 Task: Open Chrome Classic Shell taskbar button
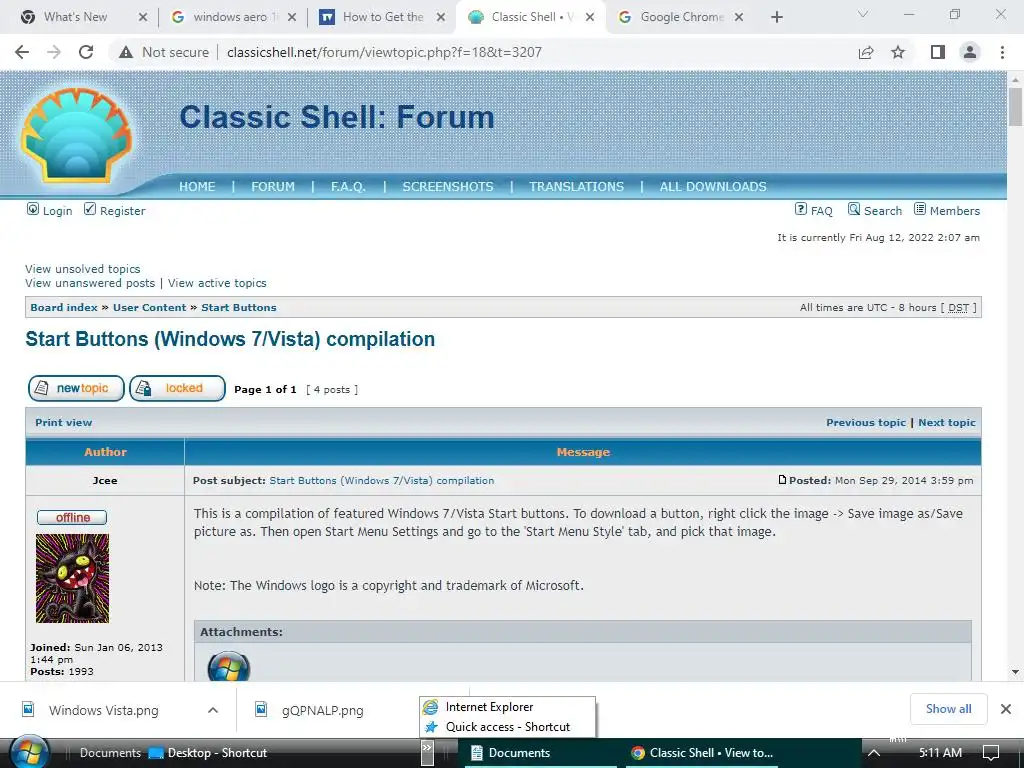pyautogui.click(x=702, y=753)
